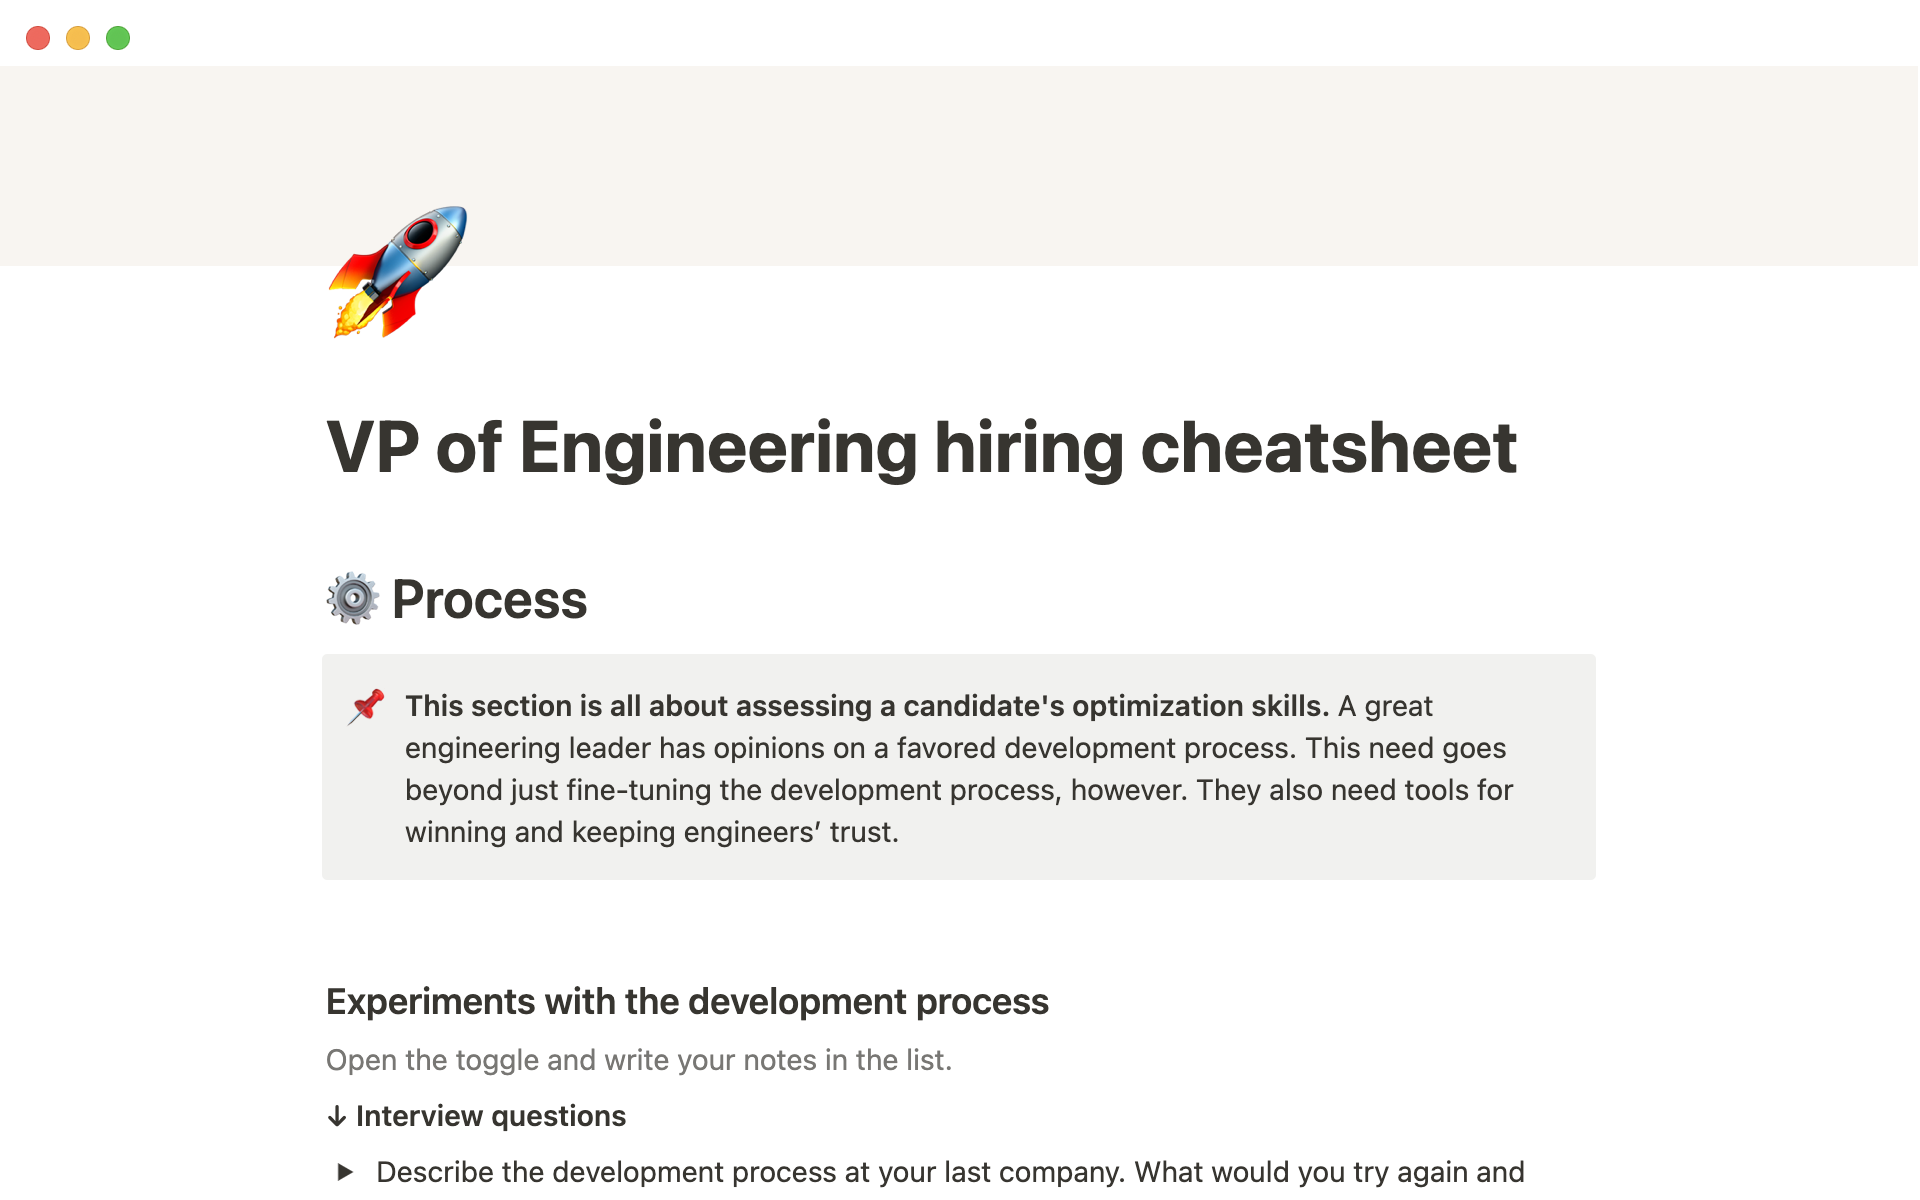Click the 'Open the toggle and write your notes' hint
Screen dimensions: 1920x1200
[x=638, y=1060]
